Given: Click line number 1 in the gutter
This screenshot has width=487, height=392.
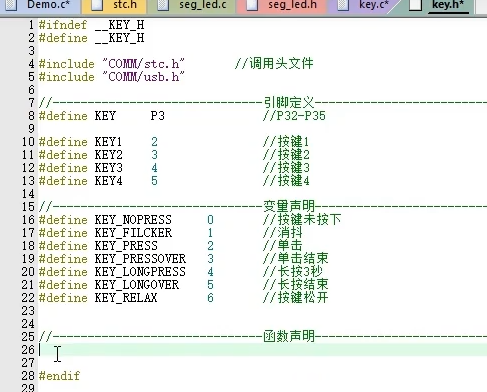Looking at the screenshot, I should (31, 25).
